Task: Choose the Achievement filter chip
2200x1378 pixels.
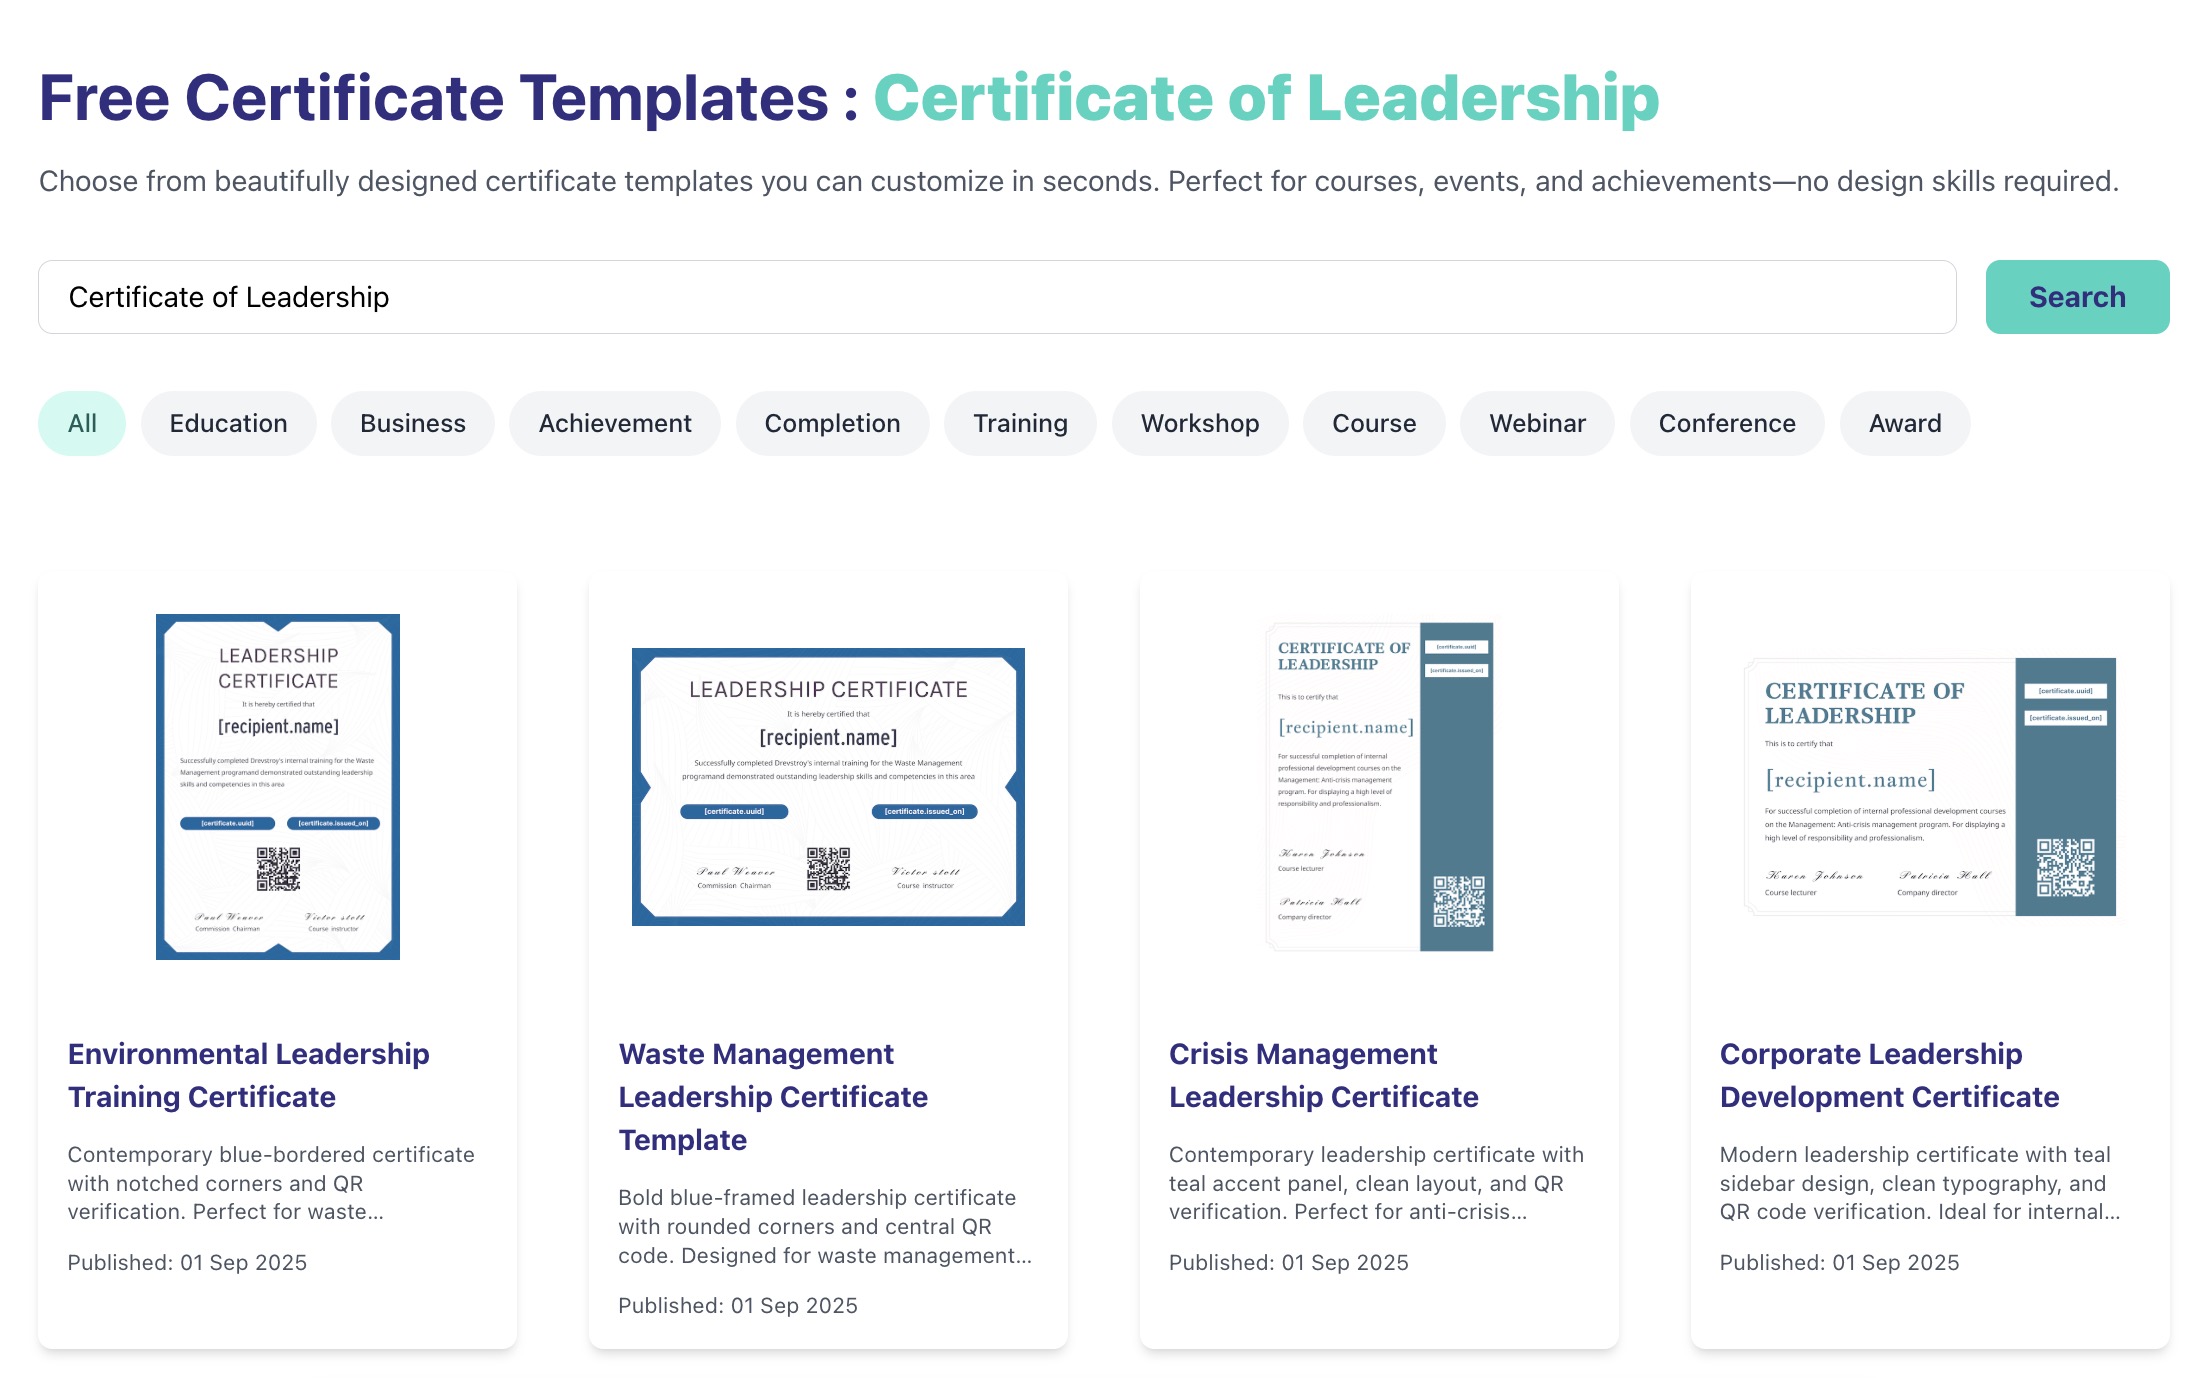Action: (614, 423)
